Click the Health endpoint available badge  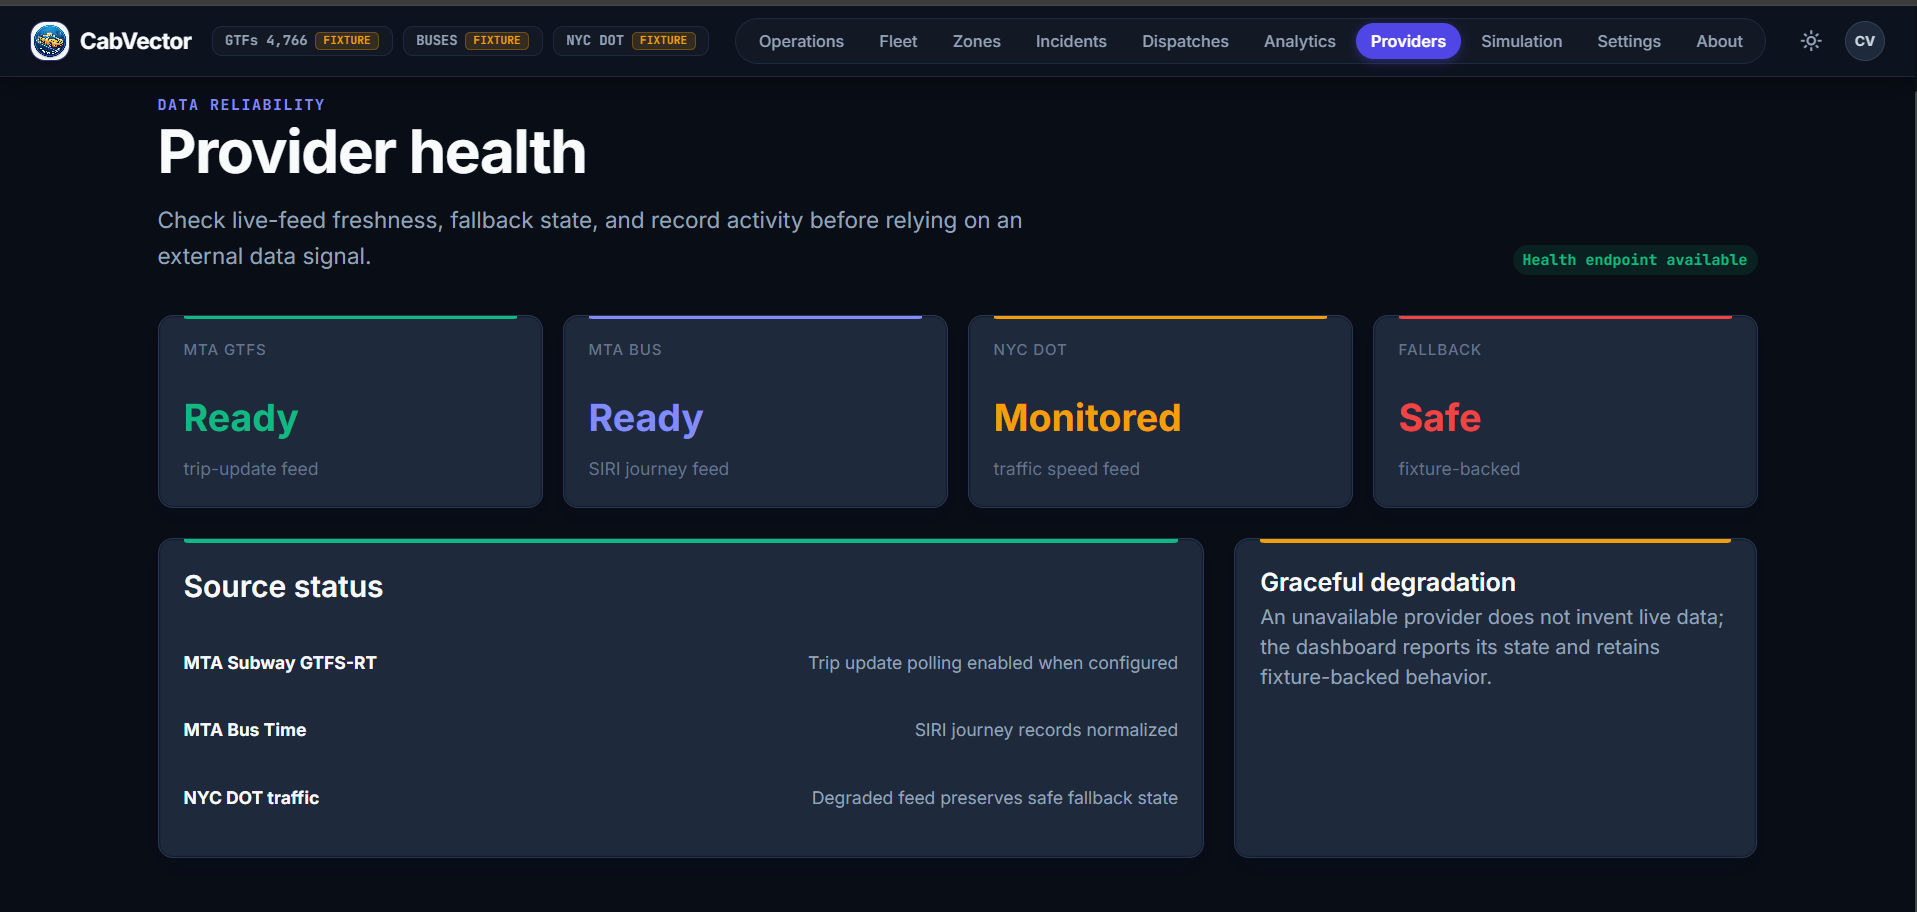pyautogui.click(x=1634, y=260)
